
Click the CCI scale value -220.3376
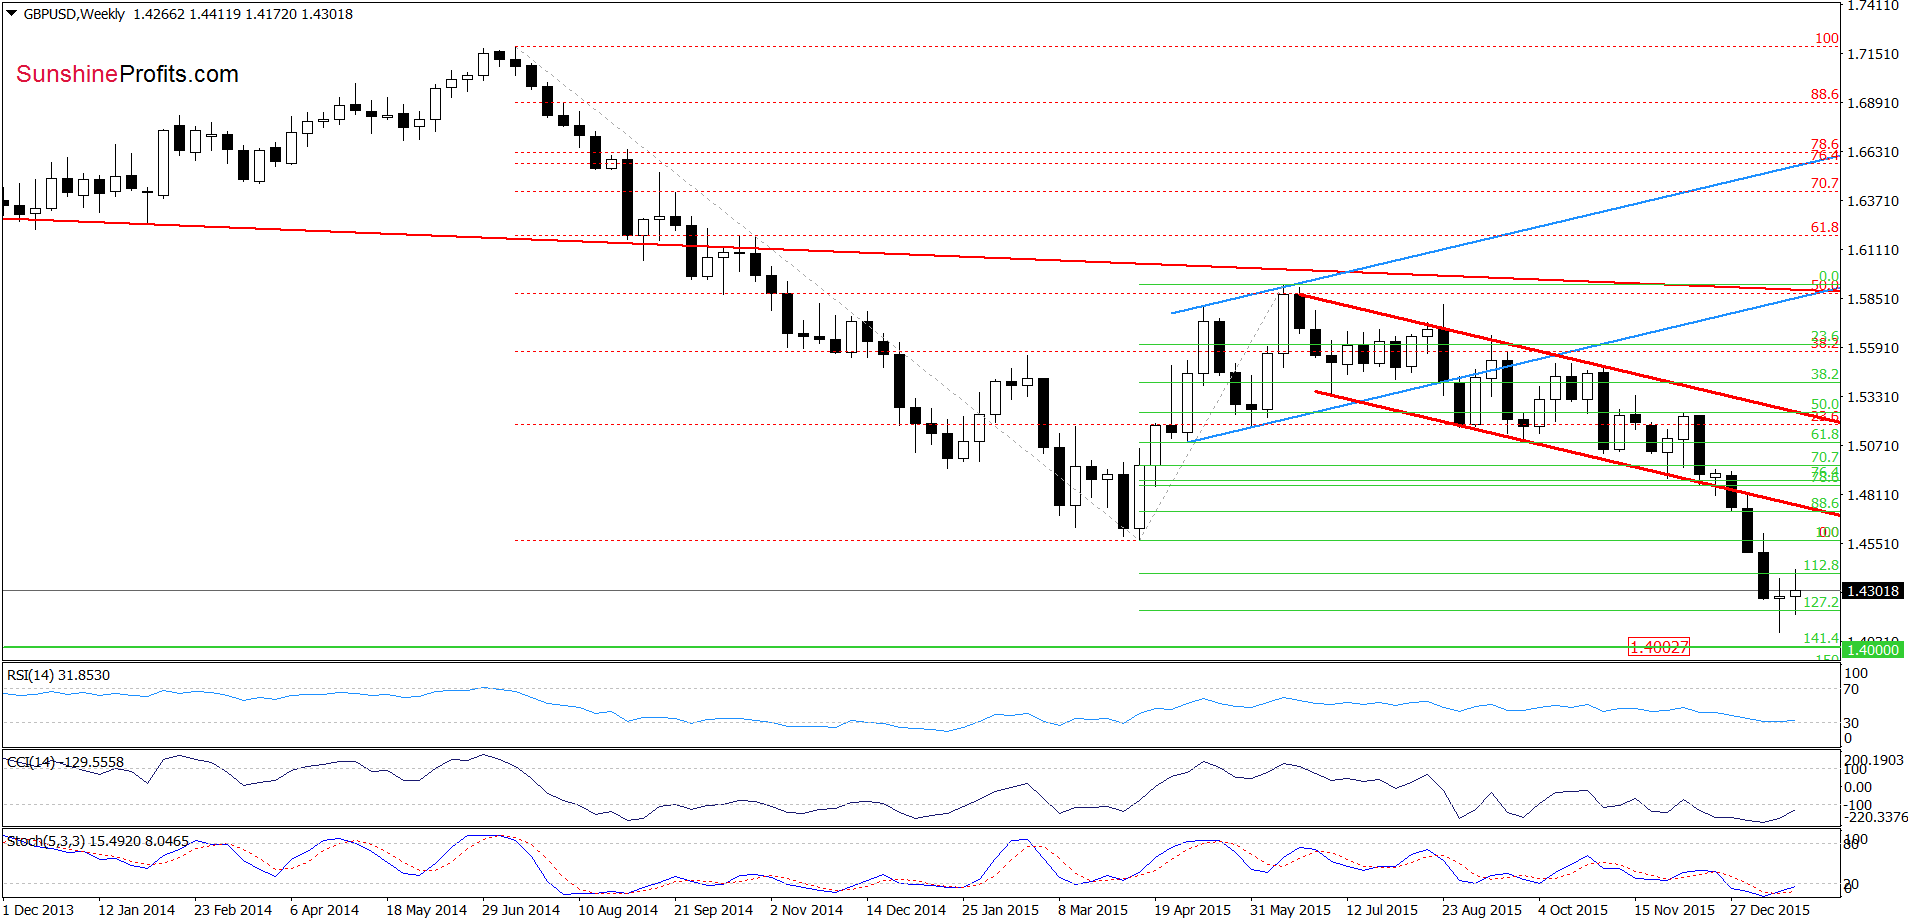coord(1875,817)
